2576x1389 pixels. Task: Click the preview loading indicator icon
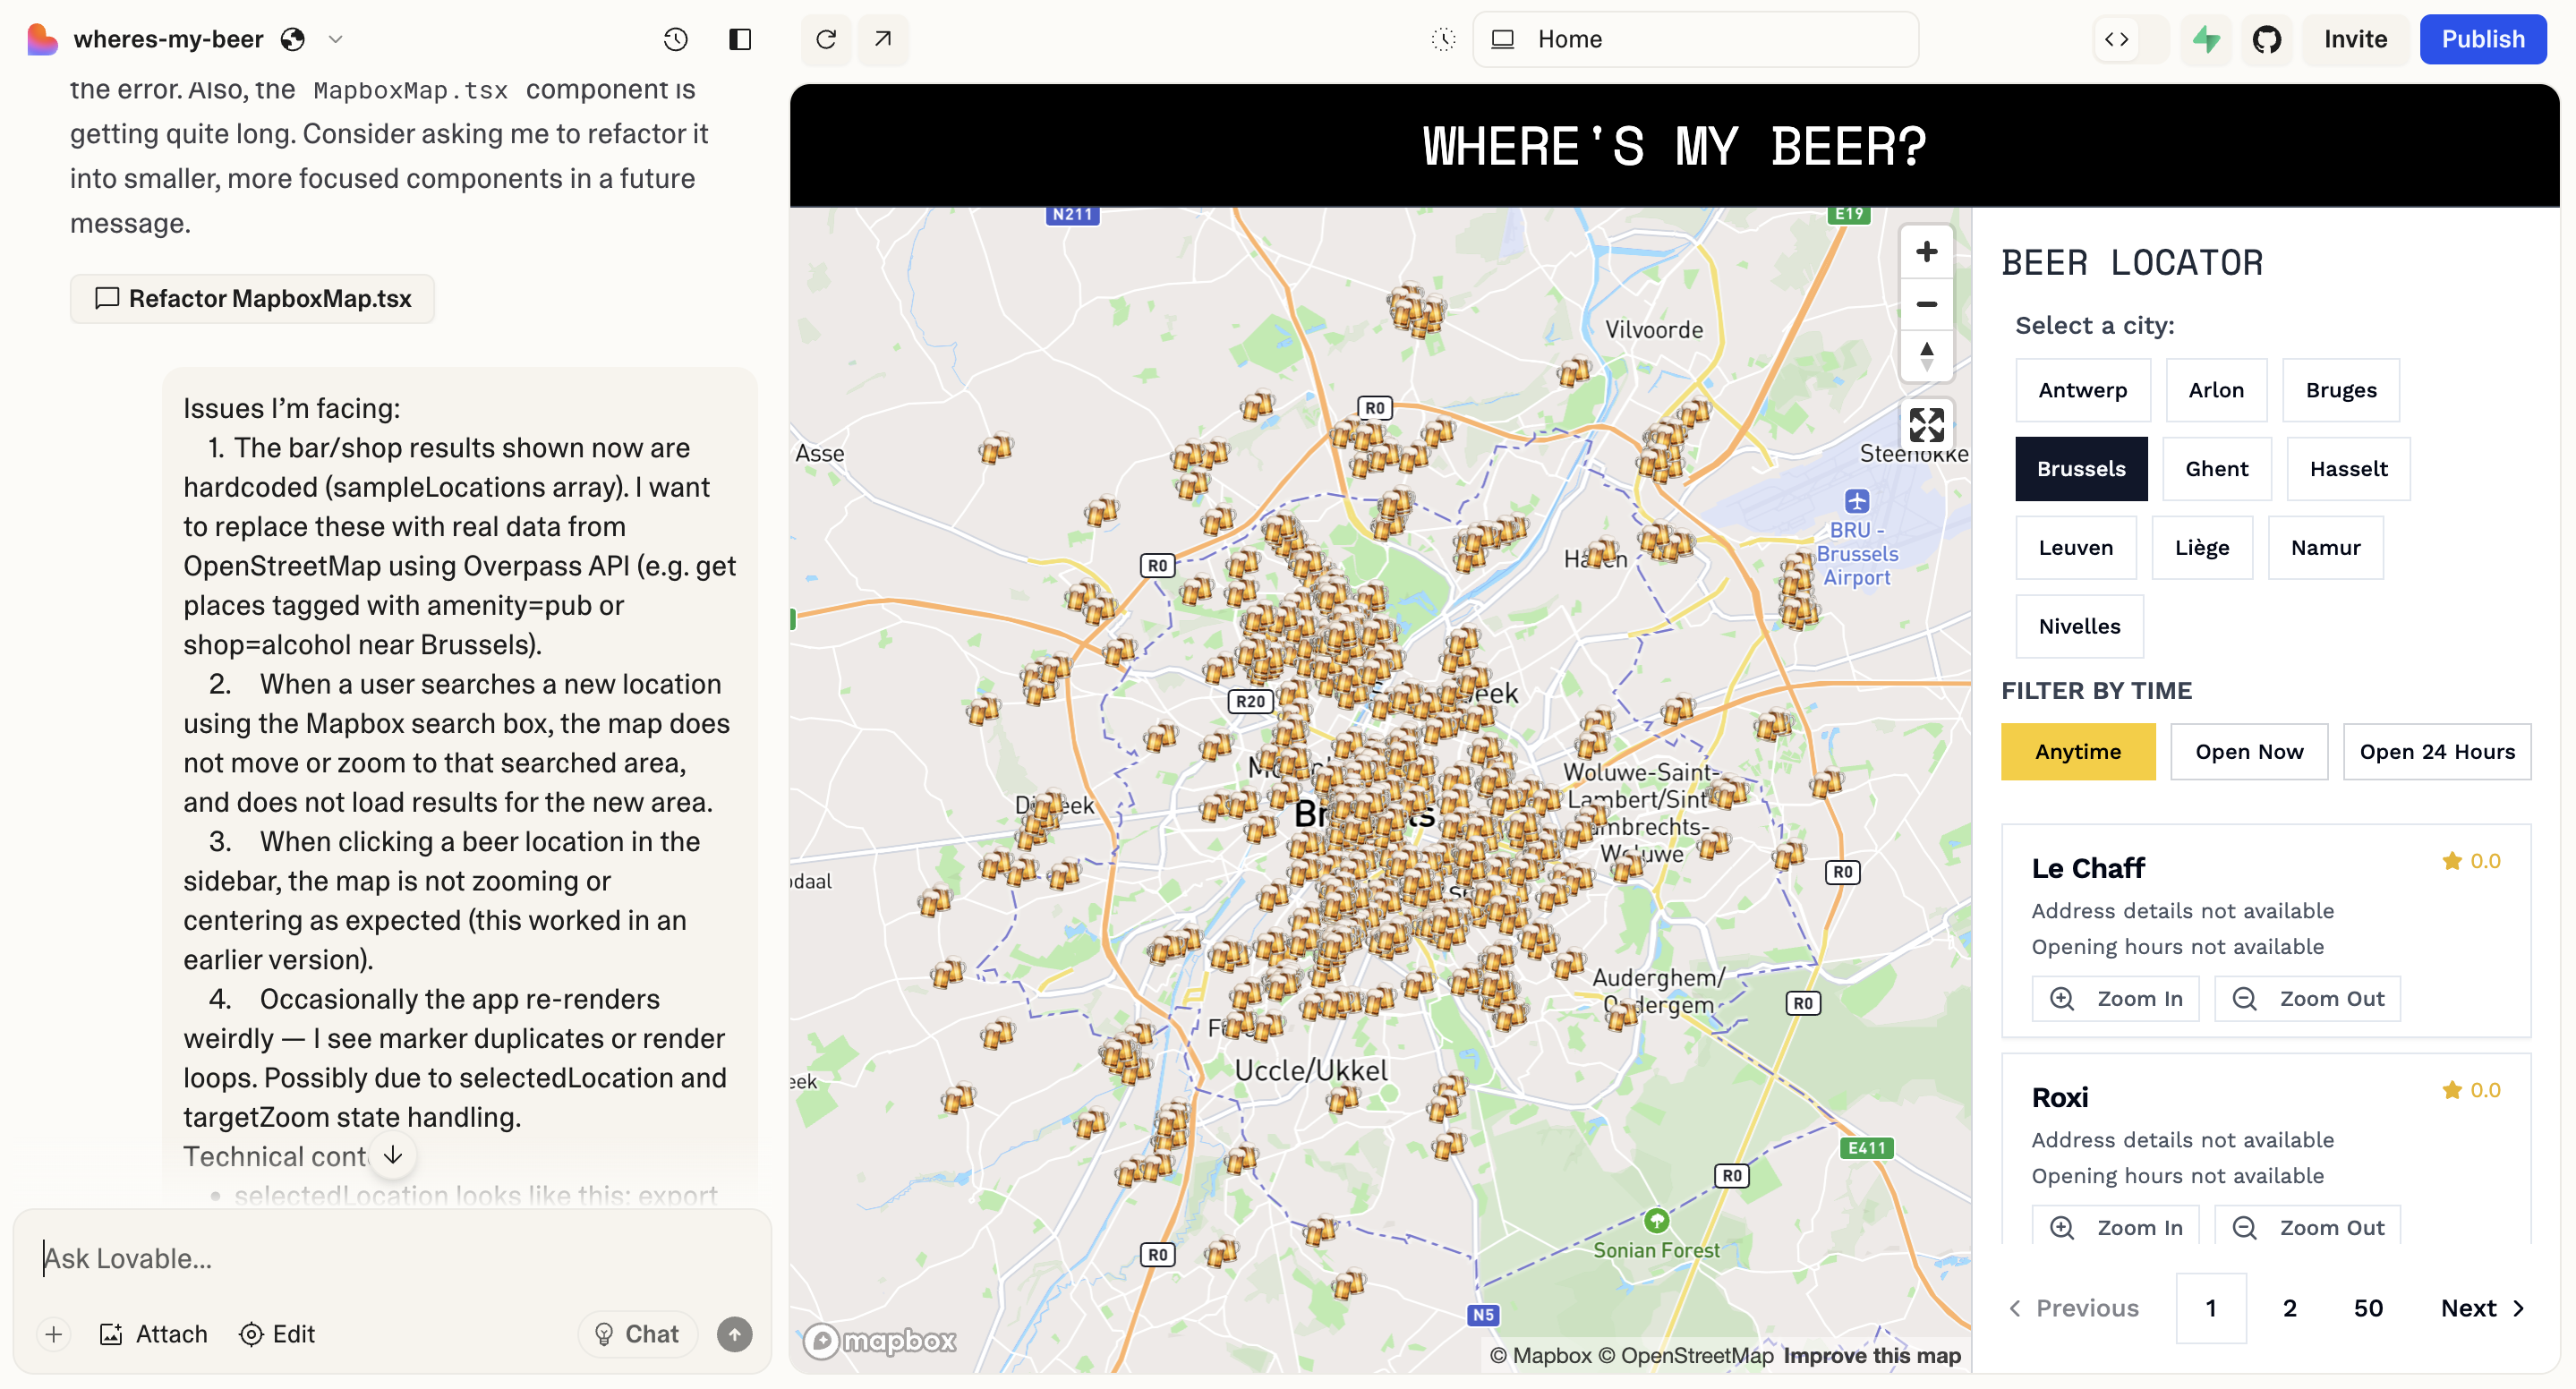click(x=1443, y=39)
